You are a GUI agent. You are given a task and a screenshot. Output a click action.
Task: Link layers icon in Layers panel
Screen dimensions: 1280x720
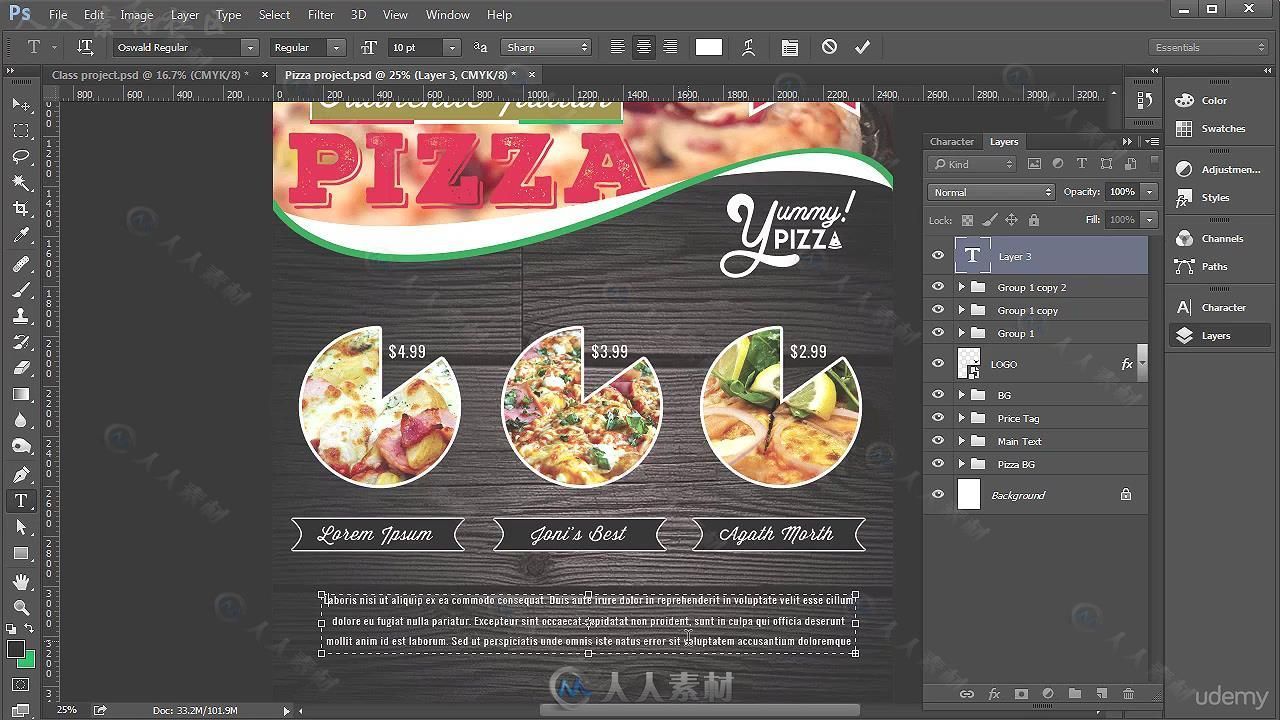[x=966, y=693]
